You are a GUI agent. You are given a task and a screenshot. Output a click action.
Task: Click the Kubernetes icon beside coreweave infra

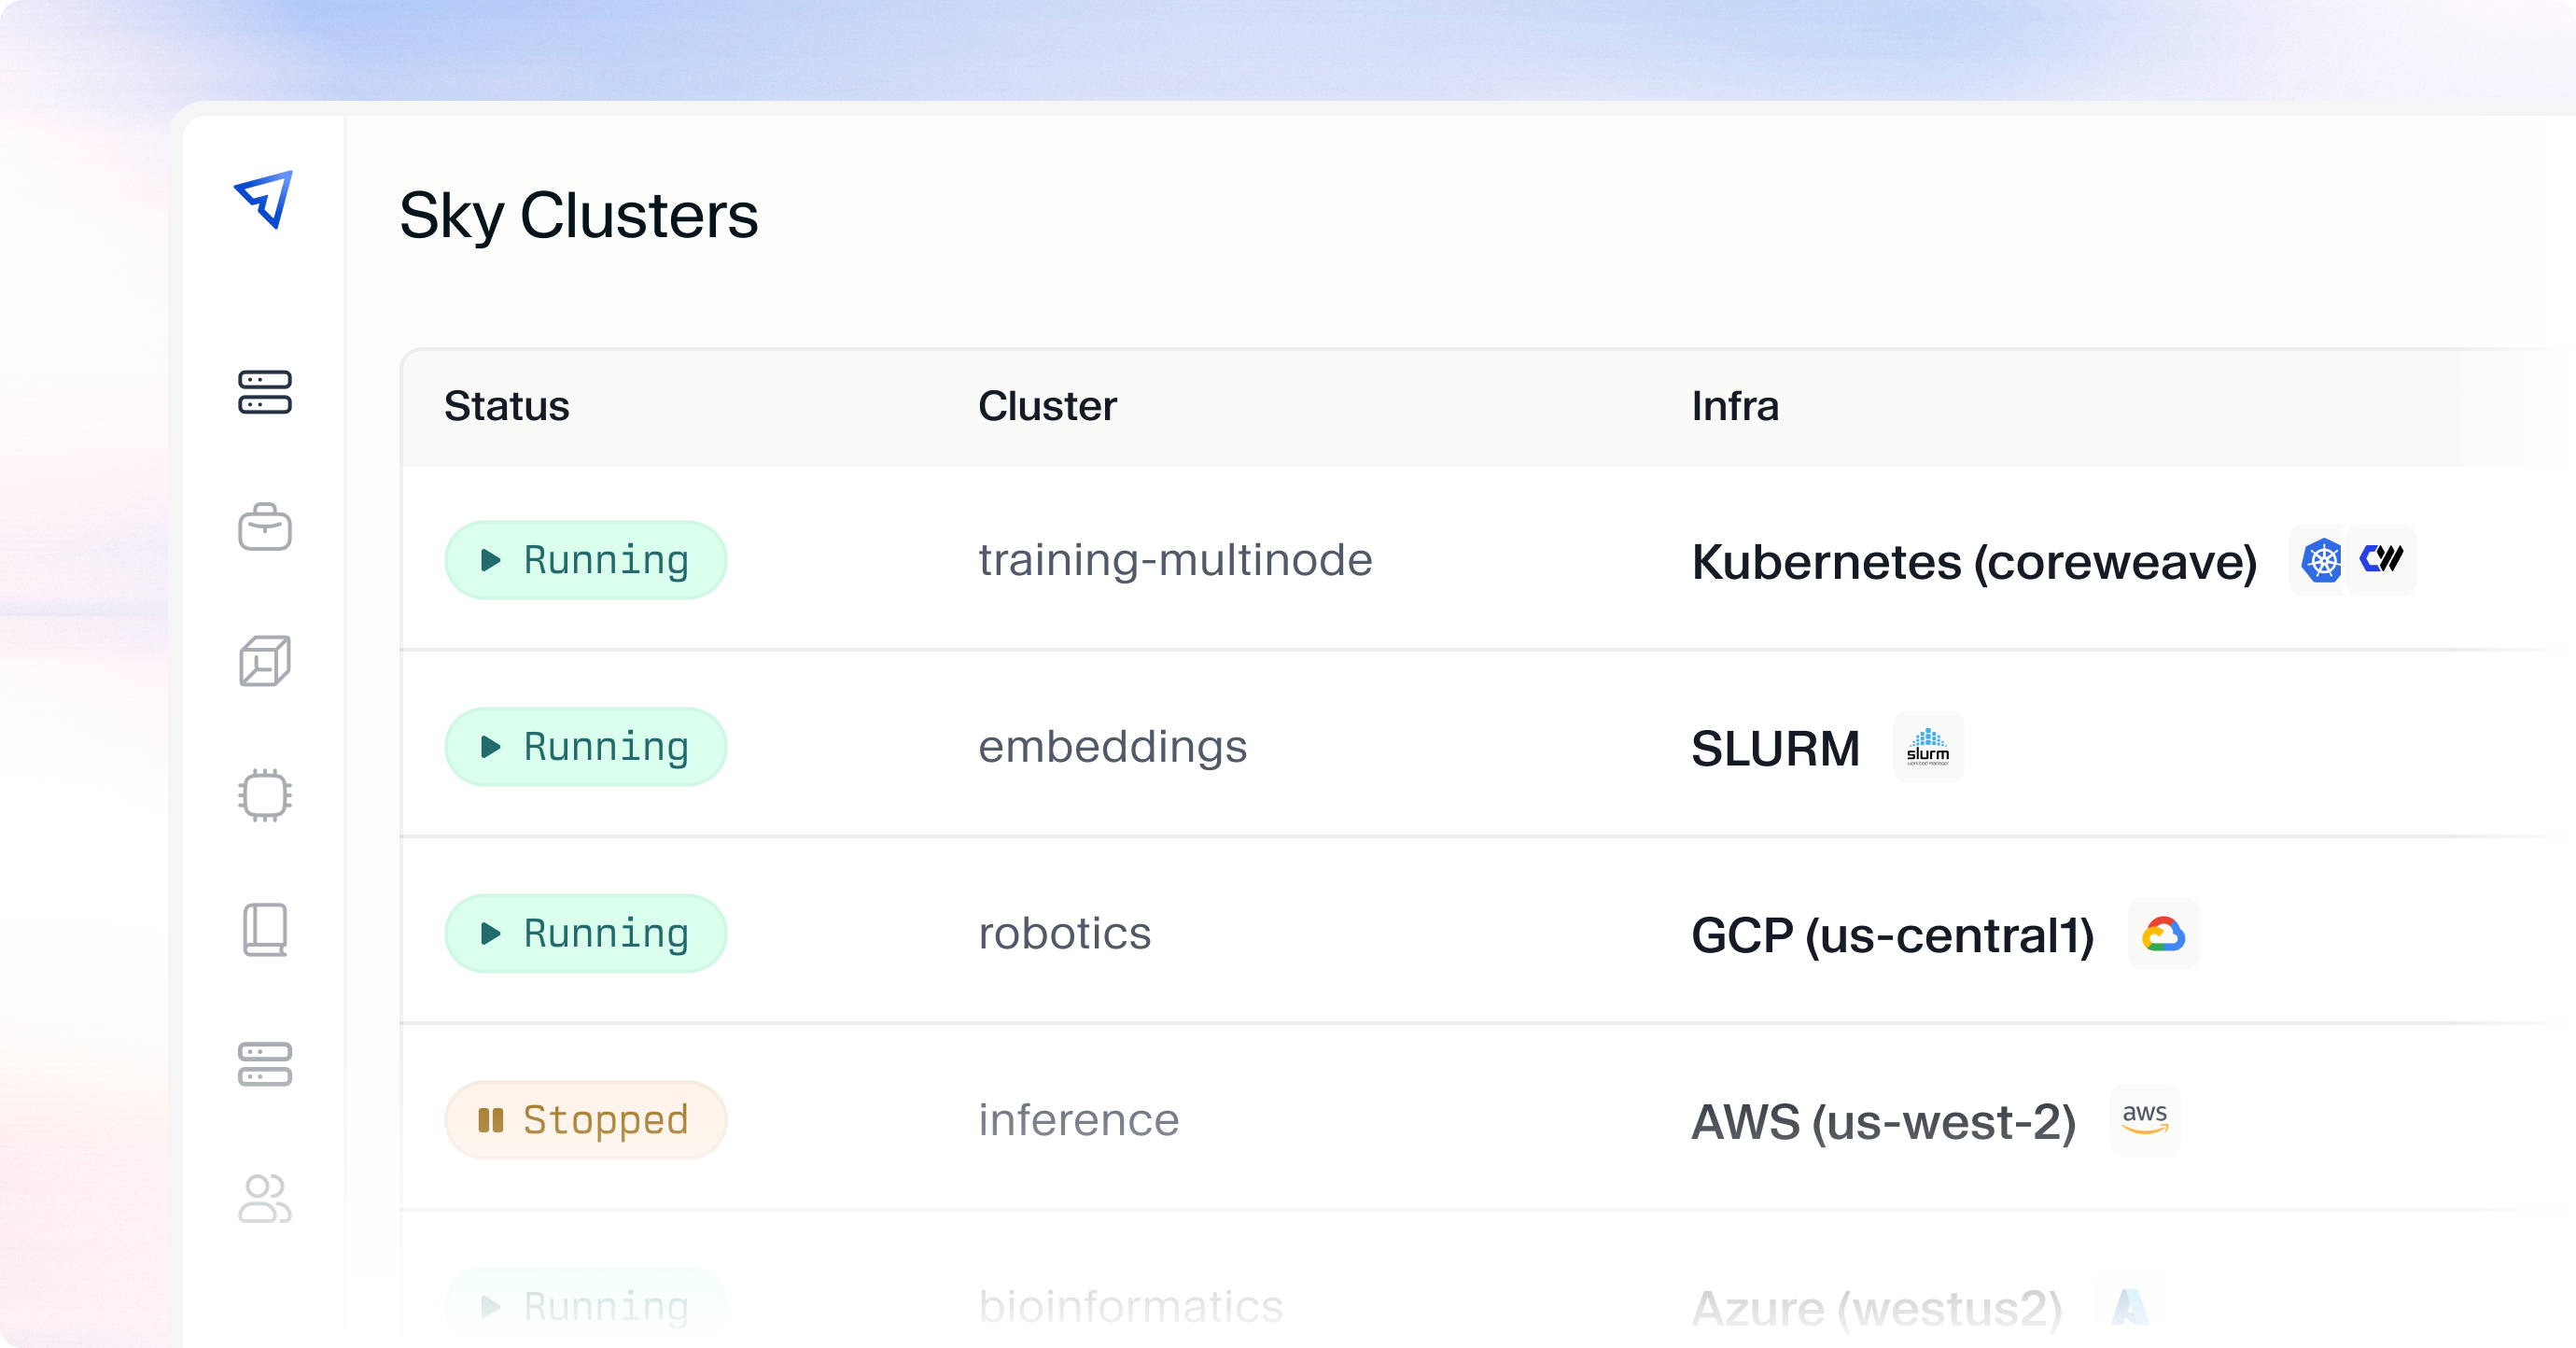click(2322, 560)
